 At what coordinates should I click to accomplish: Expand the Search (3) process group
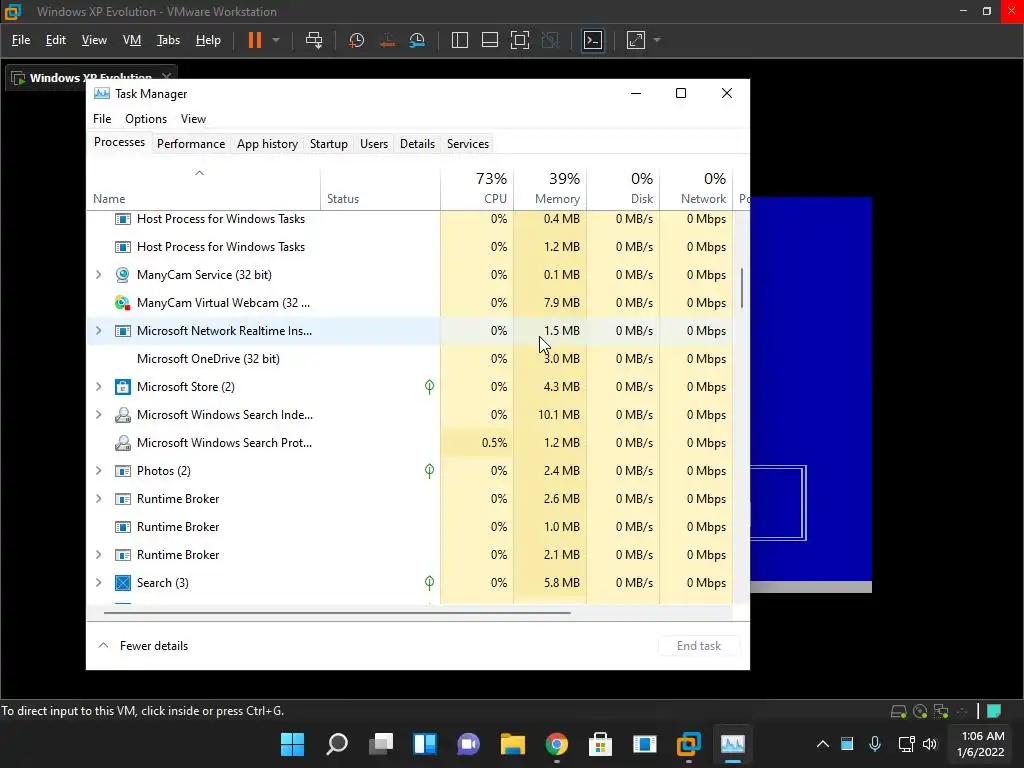[99, 583]
